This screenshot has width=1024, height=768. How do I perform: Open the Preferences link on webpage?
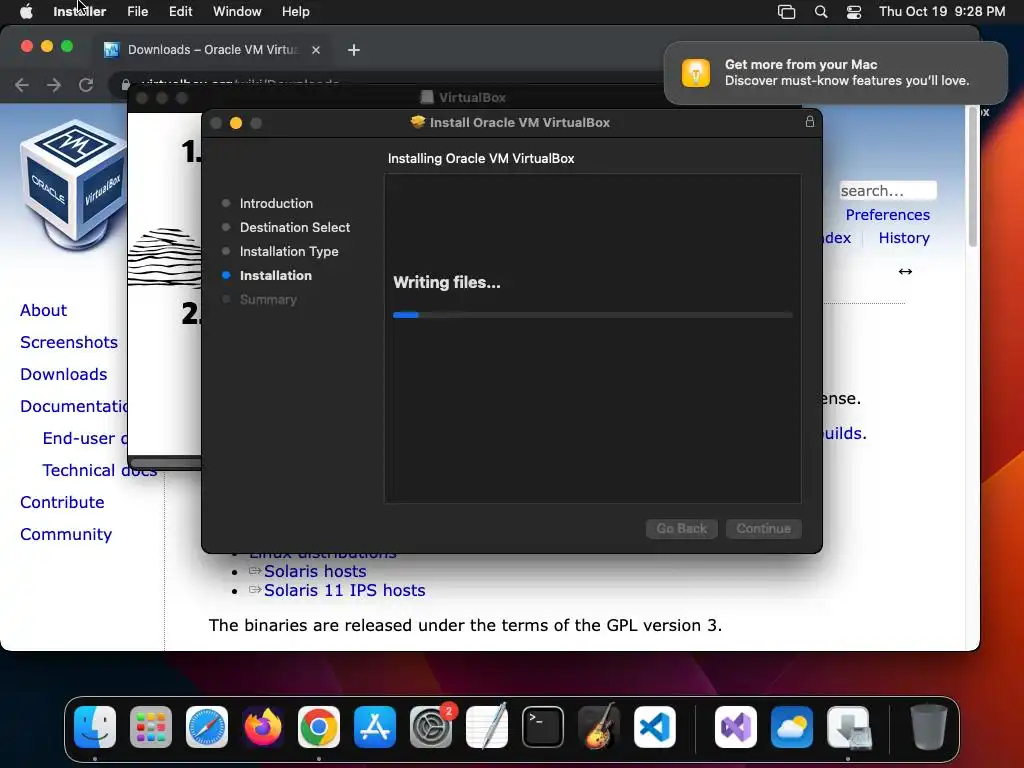888,215
